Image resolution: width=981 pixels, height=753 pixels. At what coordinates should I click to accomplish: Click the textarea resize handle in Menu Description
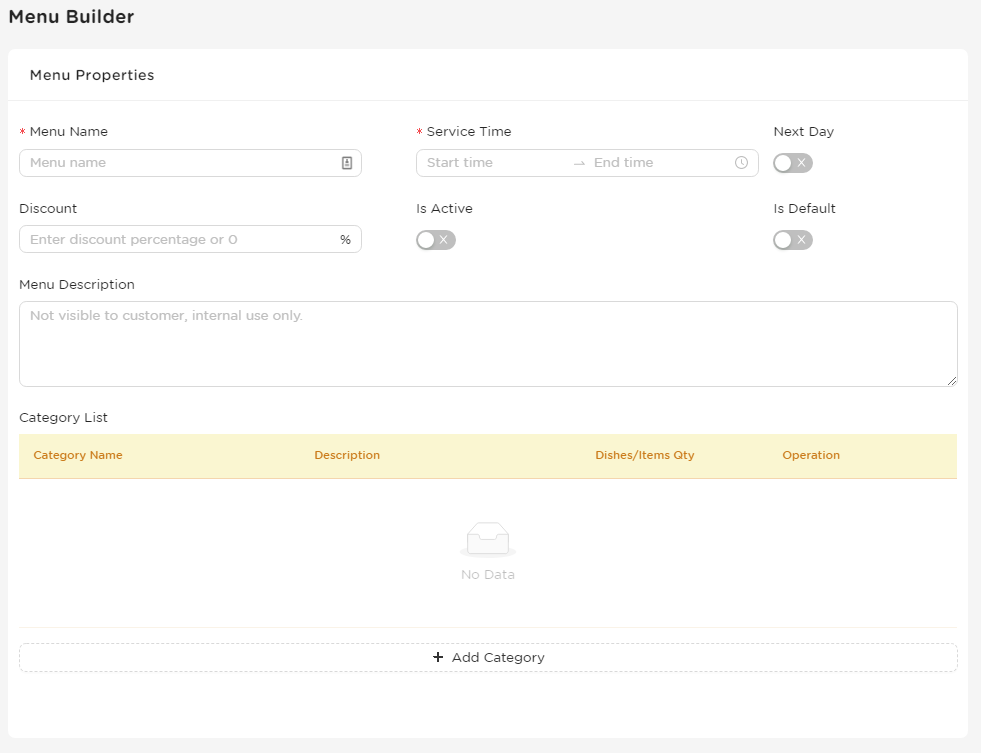(x=952, y=381)
